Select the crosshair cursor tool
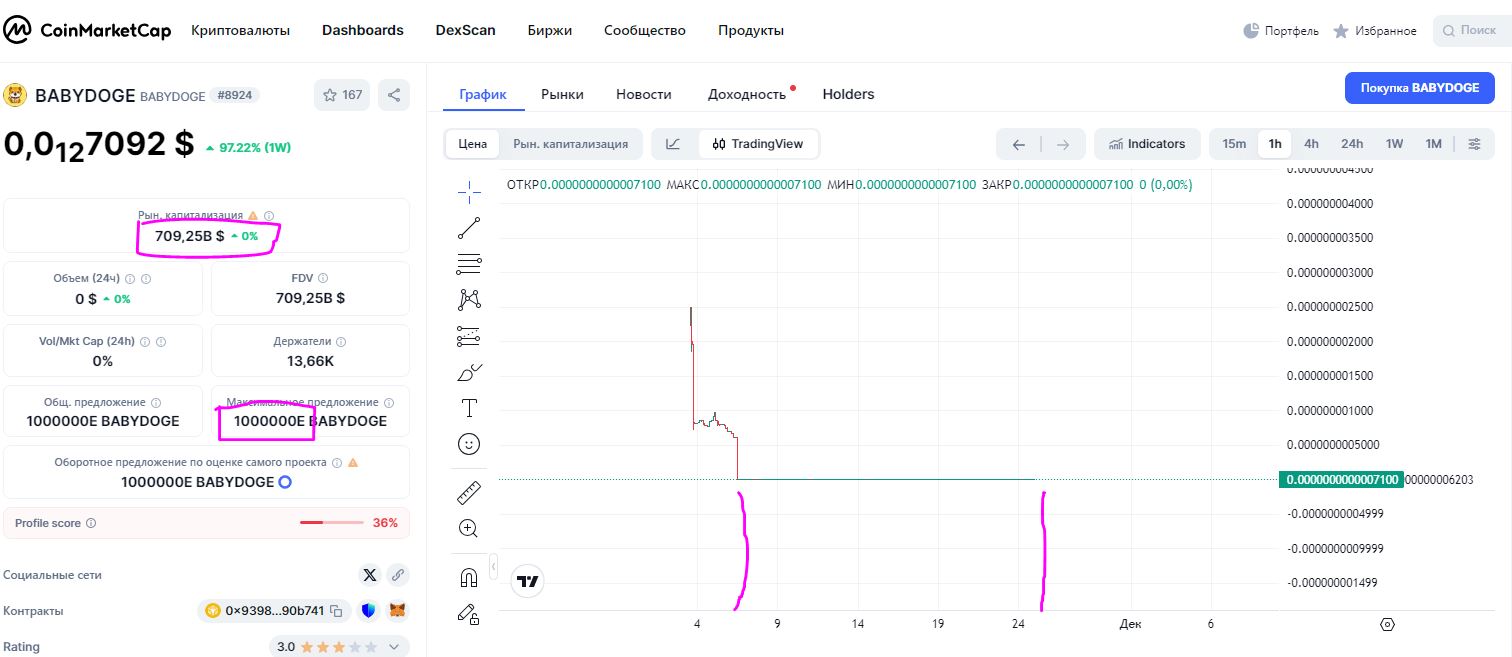Viewport: 1512px width, 657px height. 469,192
